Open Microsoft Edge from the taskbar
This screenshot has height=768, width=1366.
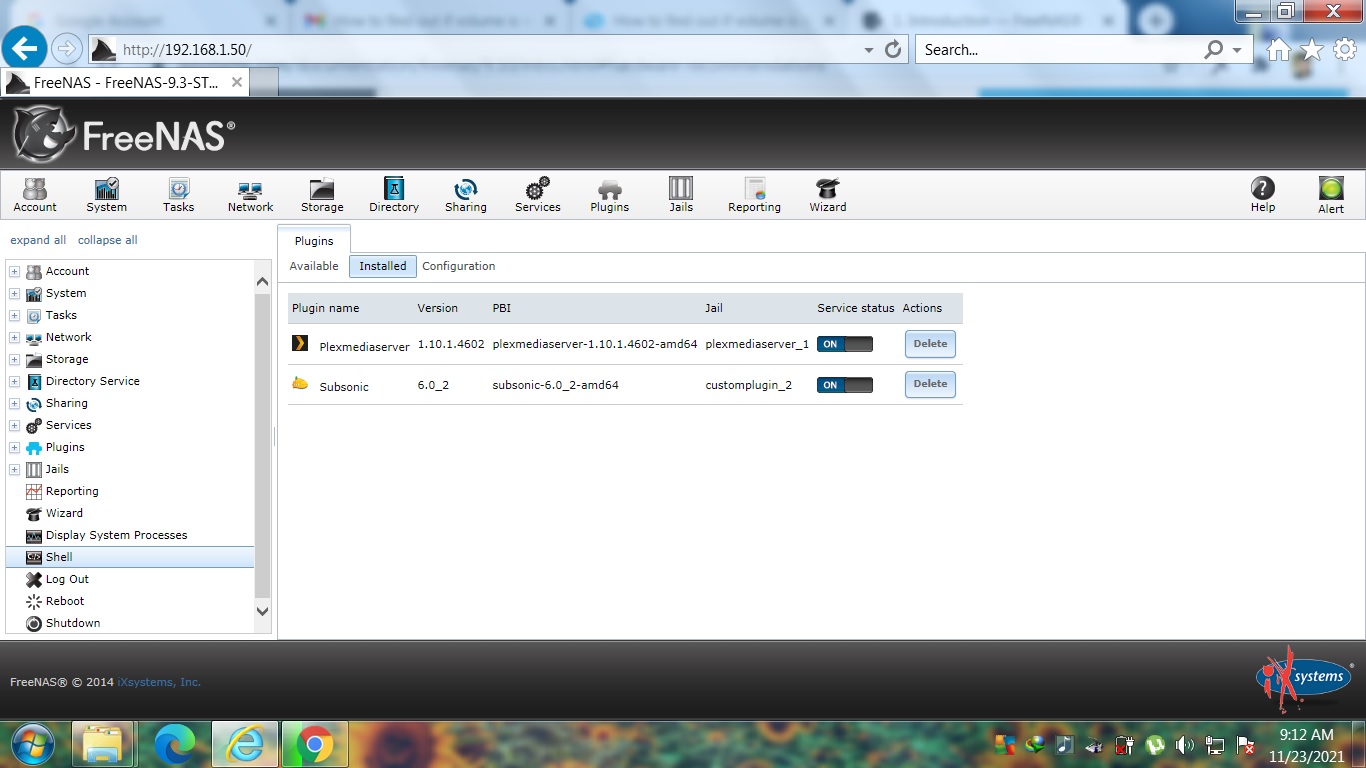coord(174,744)
